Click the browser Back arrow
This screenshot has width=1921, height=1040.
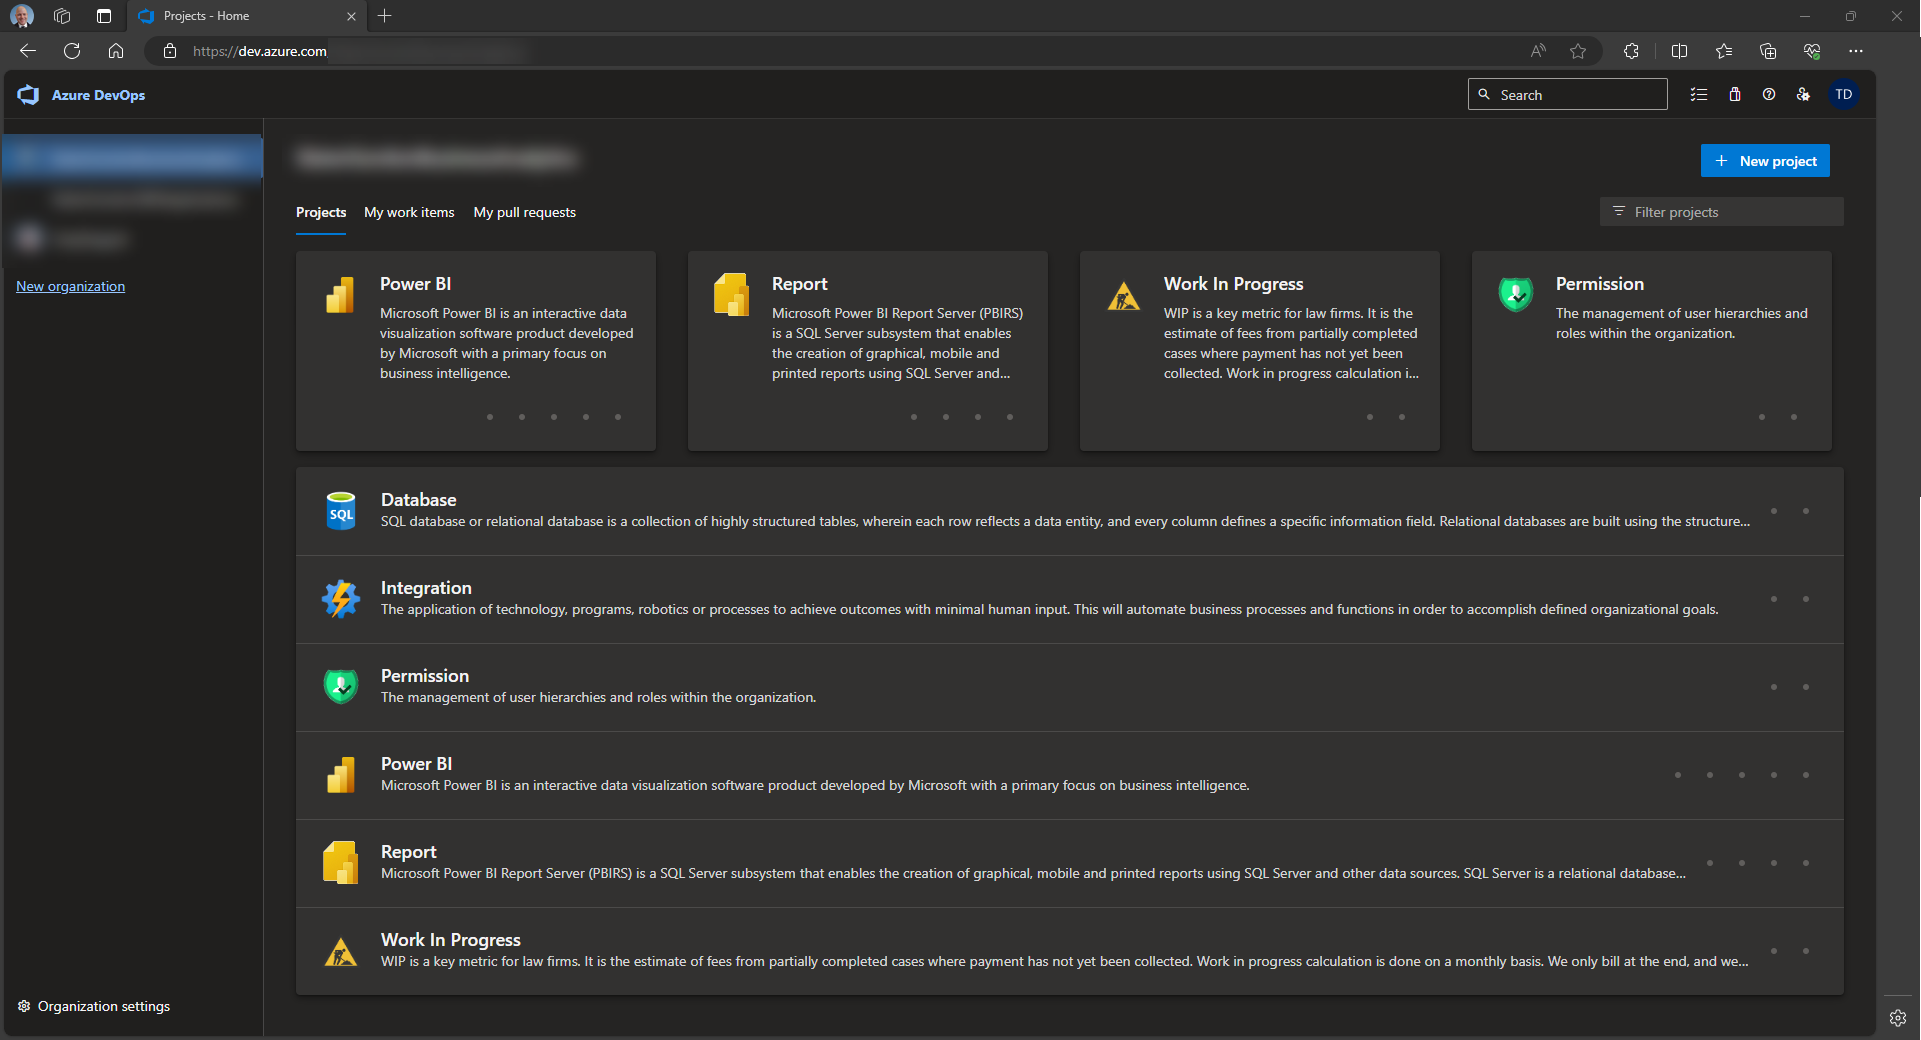pos(28,51)
